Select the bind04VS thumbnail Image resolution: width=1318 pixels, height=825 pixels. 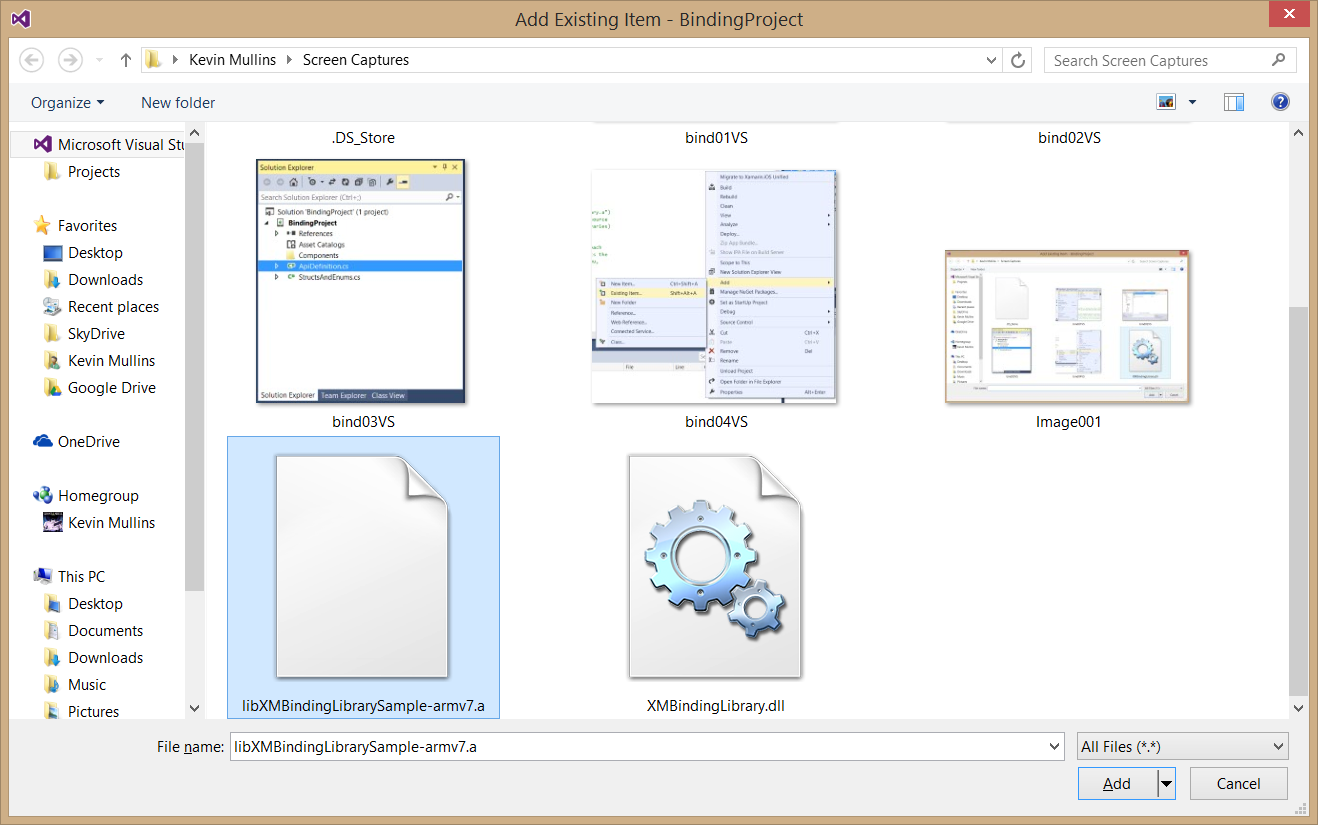click(x=714, y=286)
